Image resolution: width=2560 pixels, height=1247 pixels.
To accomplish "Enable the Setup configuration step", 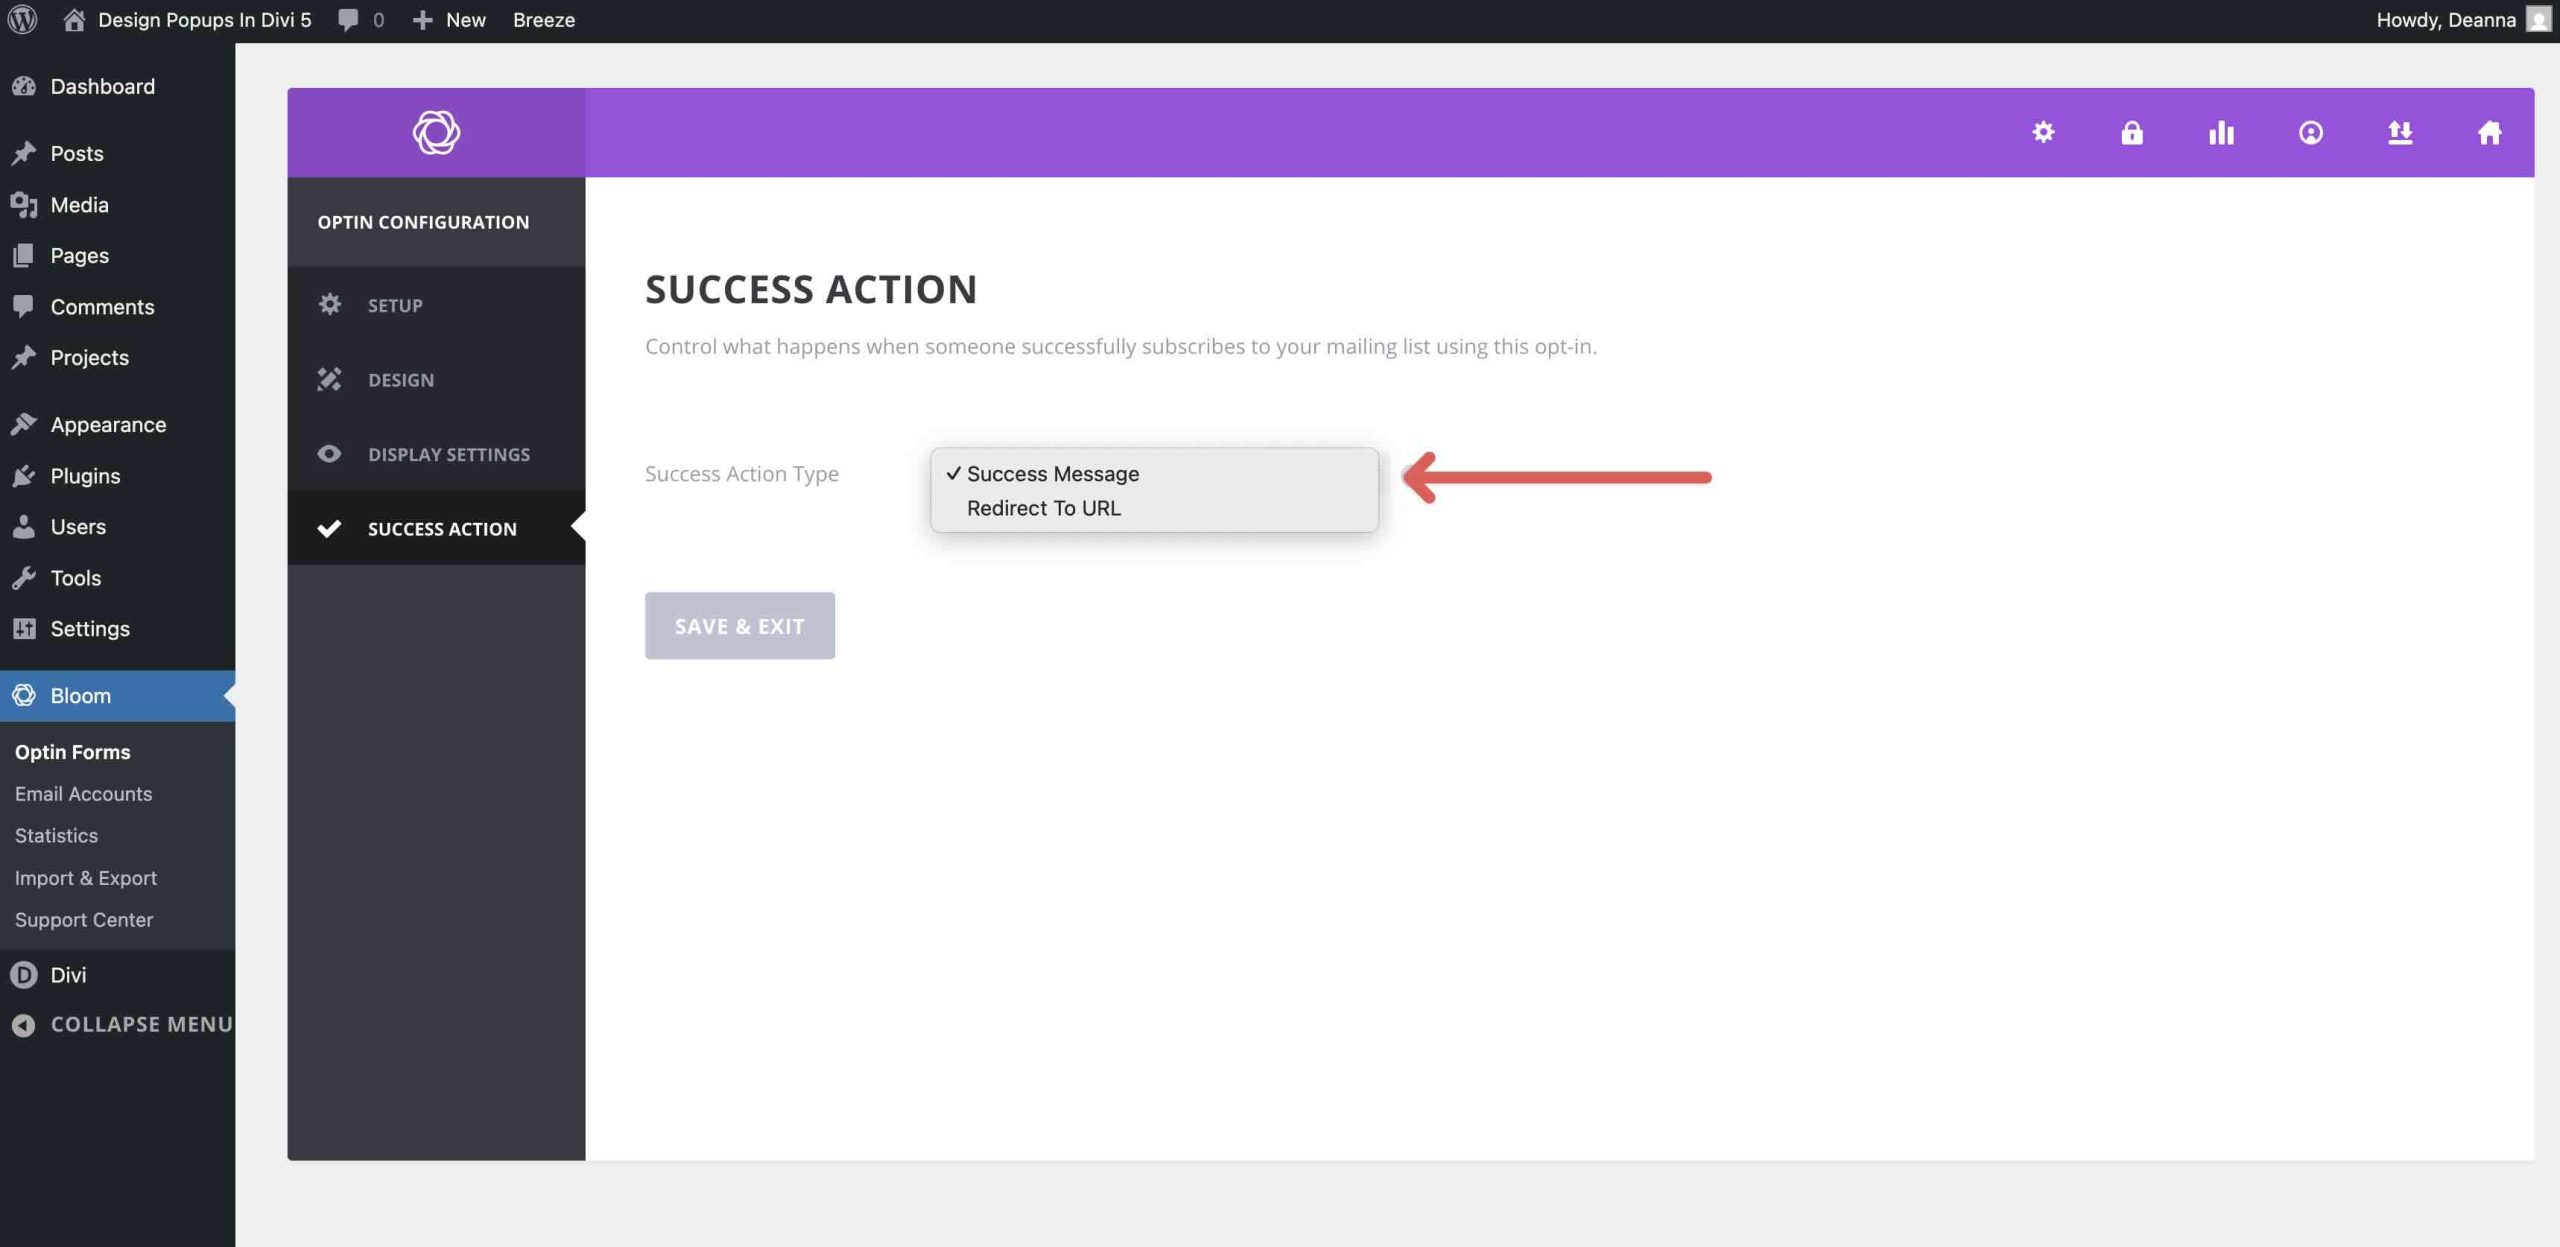I will point(394,305).
